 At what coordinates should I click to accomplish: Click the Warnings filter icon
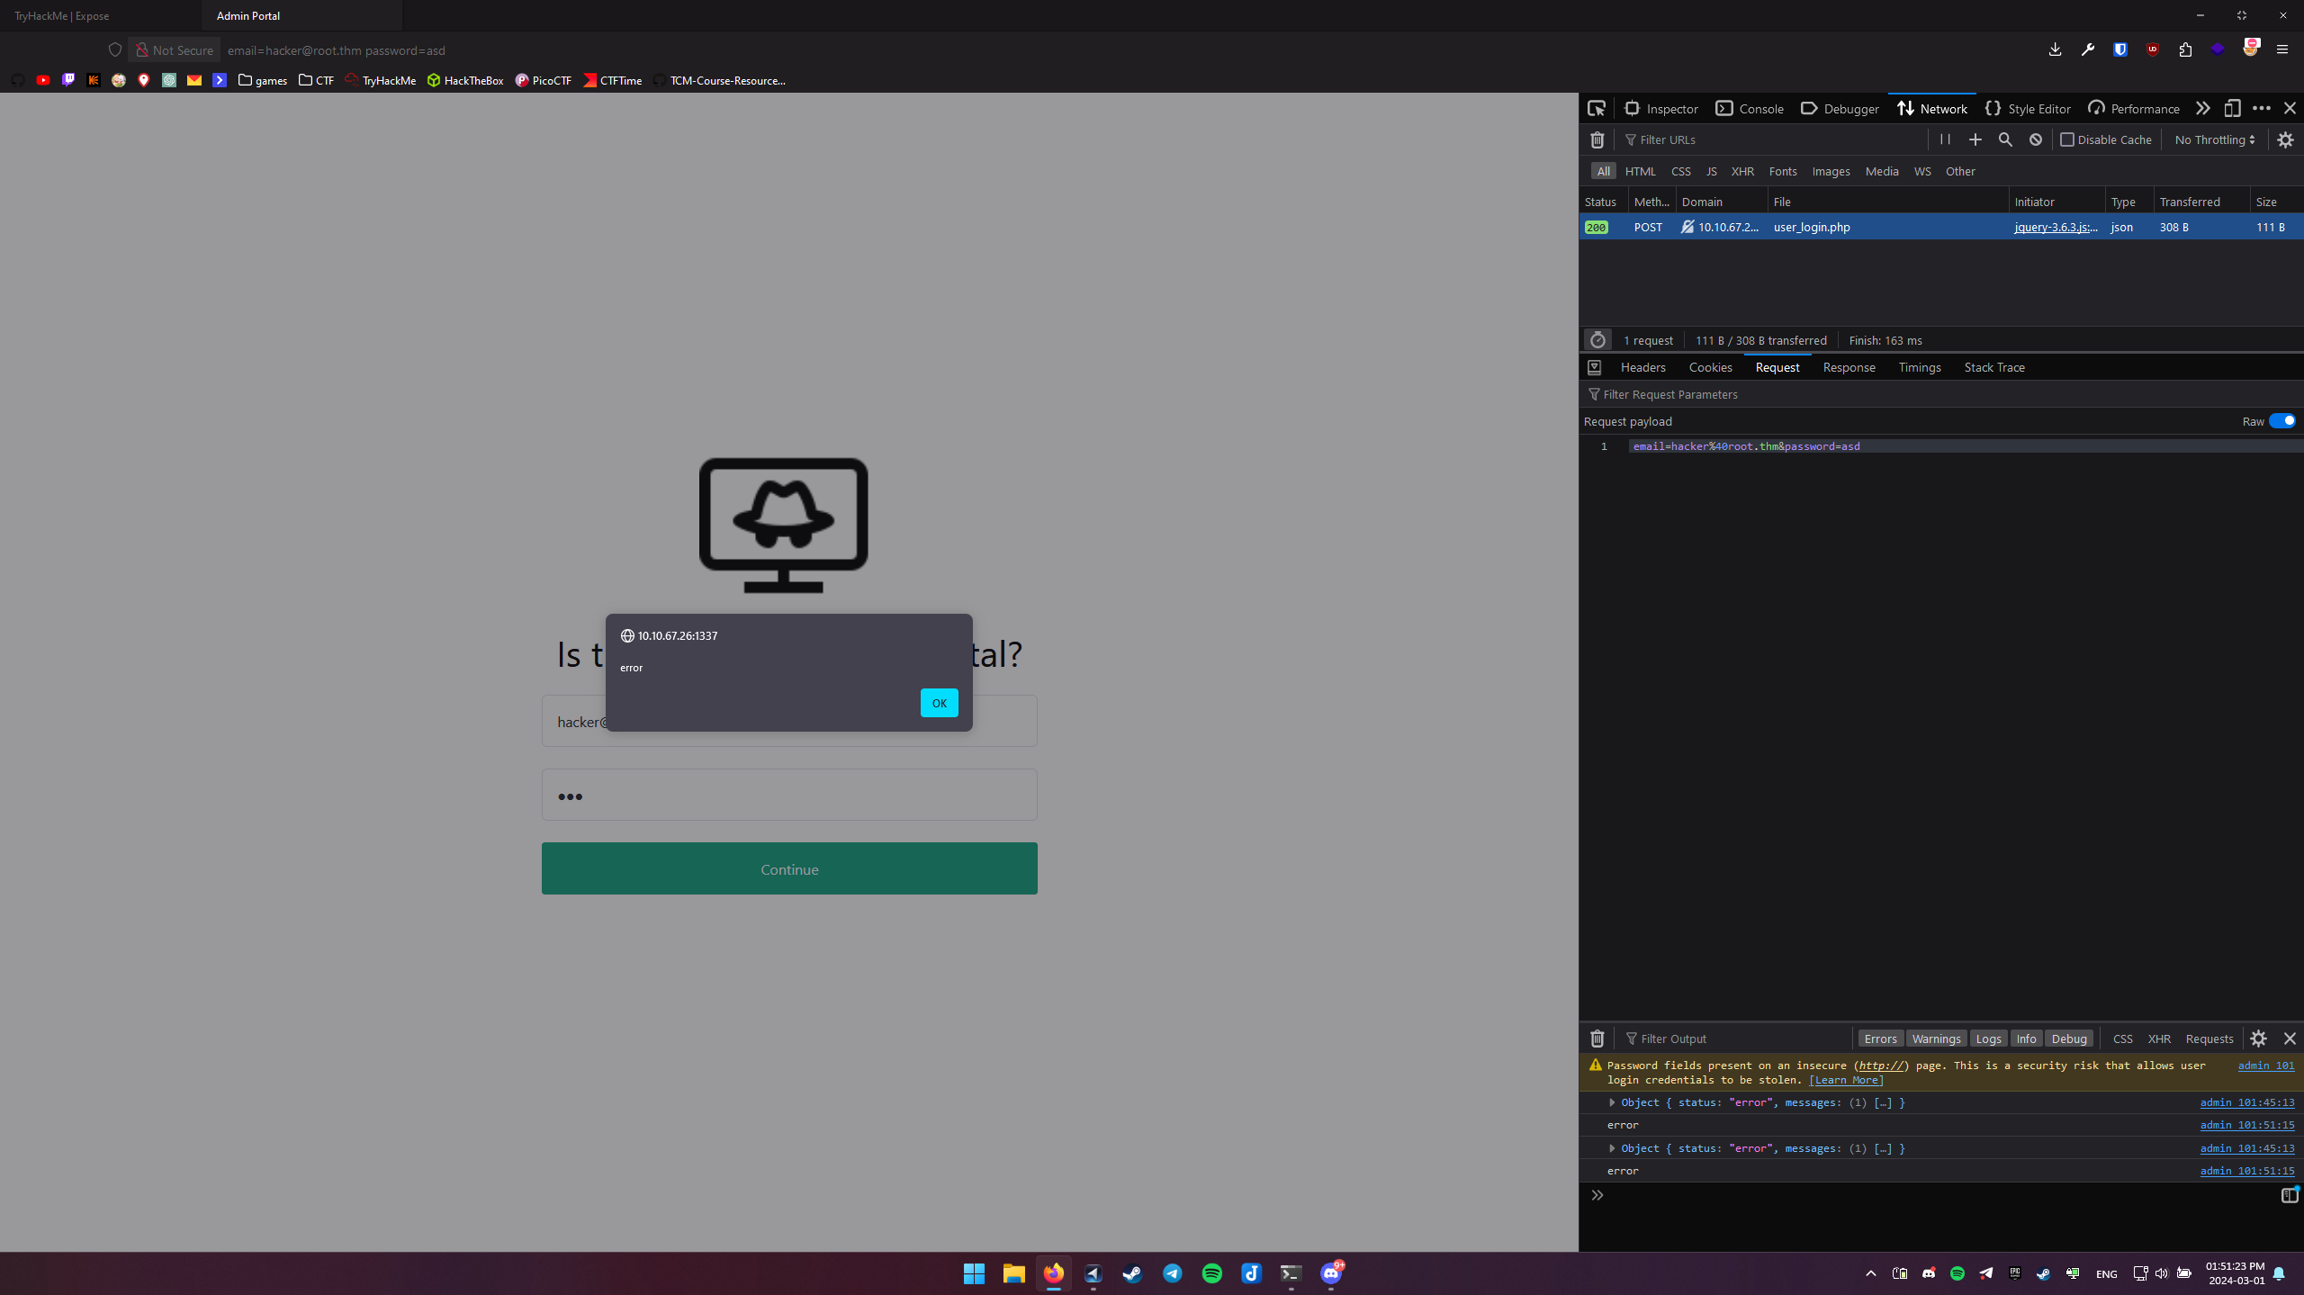[1935, 1039]
